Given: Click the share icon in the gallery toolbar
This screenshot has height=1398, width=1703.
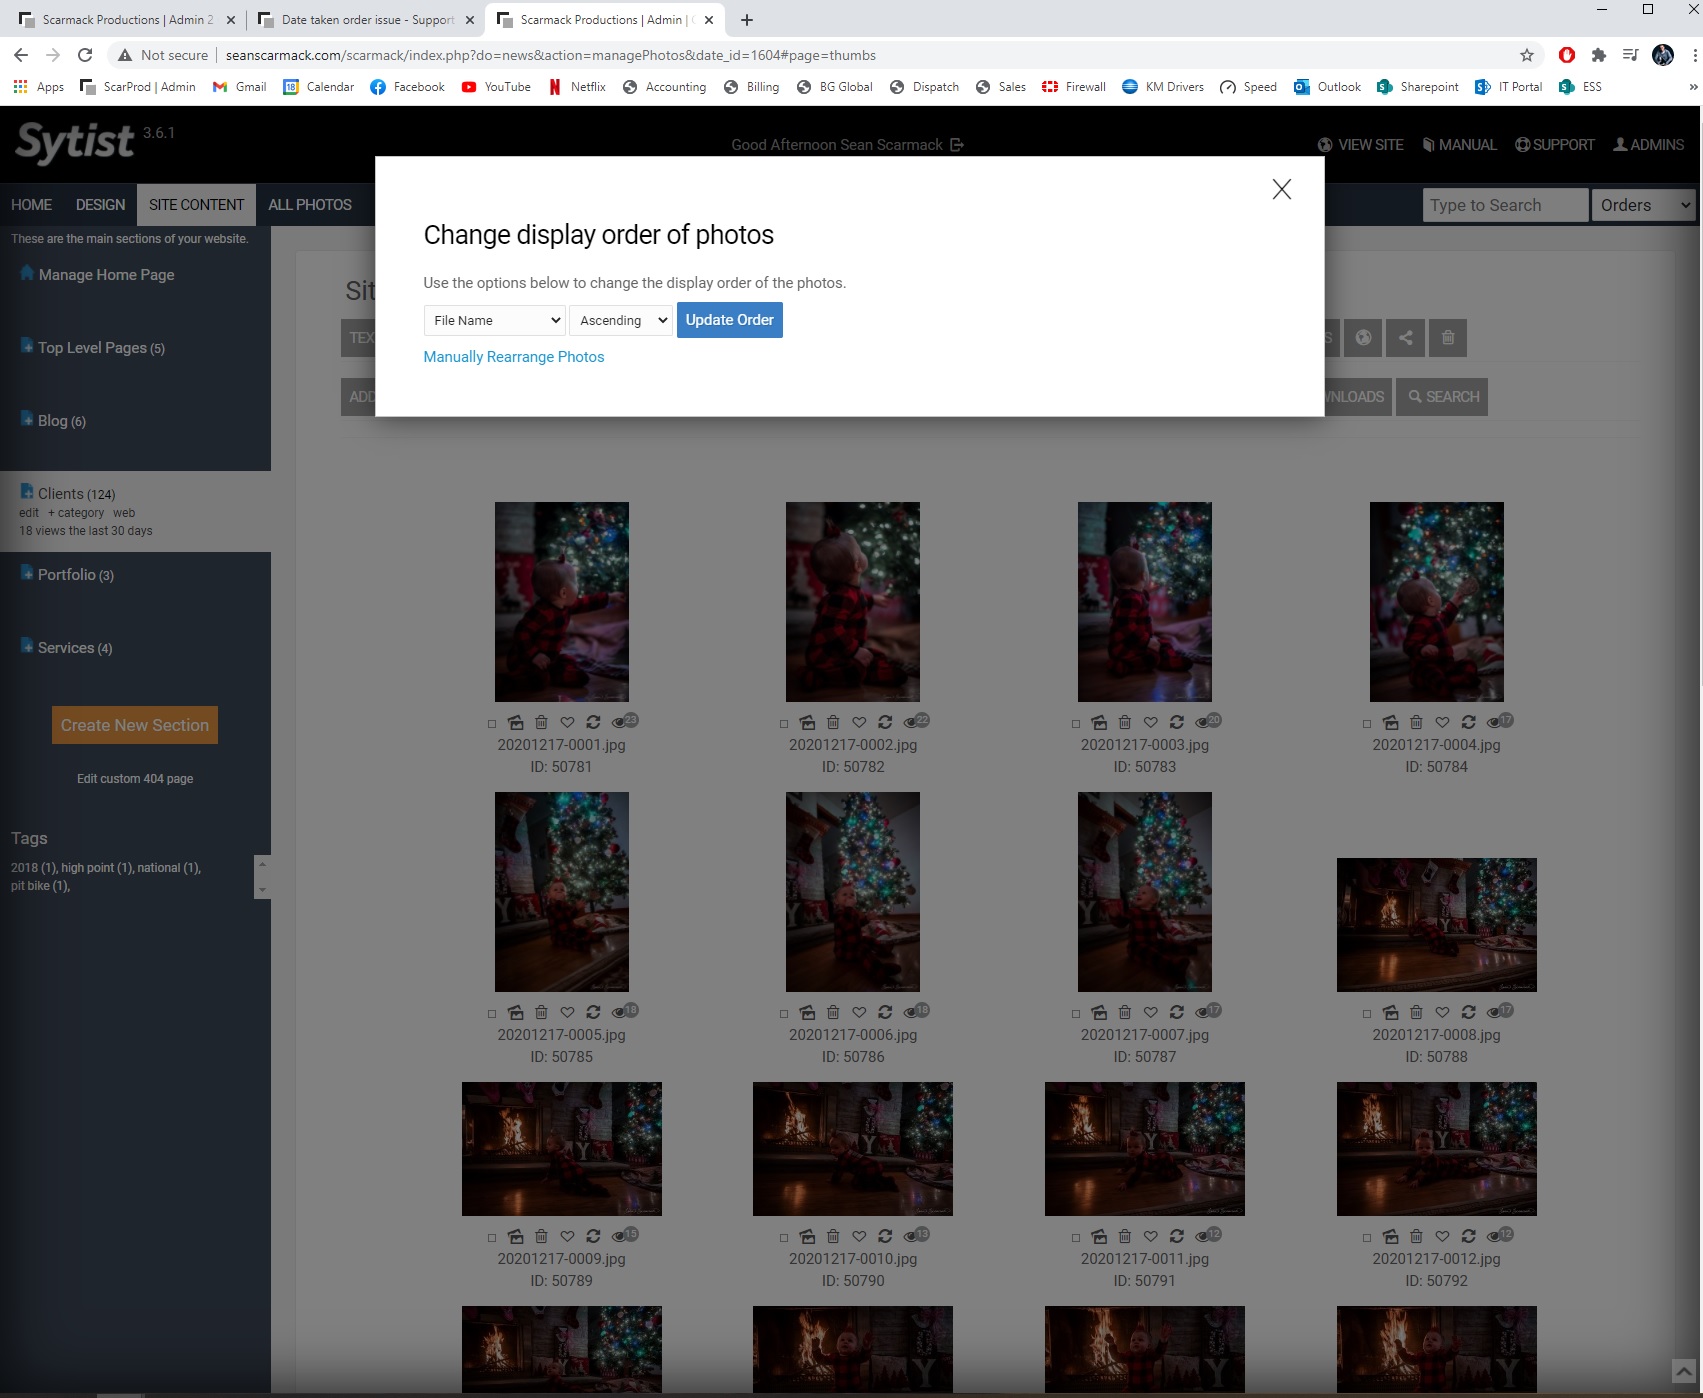Looking at the screenshot, I should pos(1405,338).
